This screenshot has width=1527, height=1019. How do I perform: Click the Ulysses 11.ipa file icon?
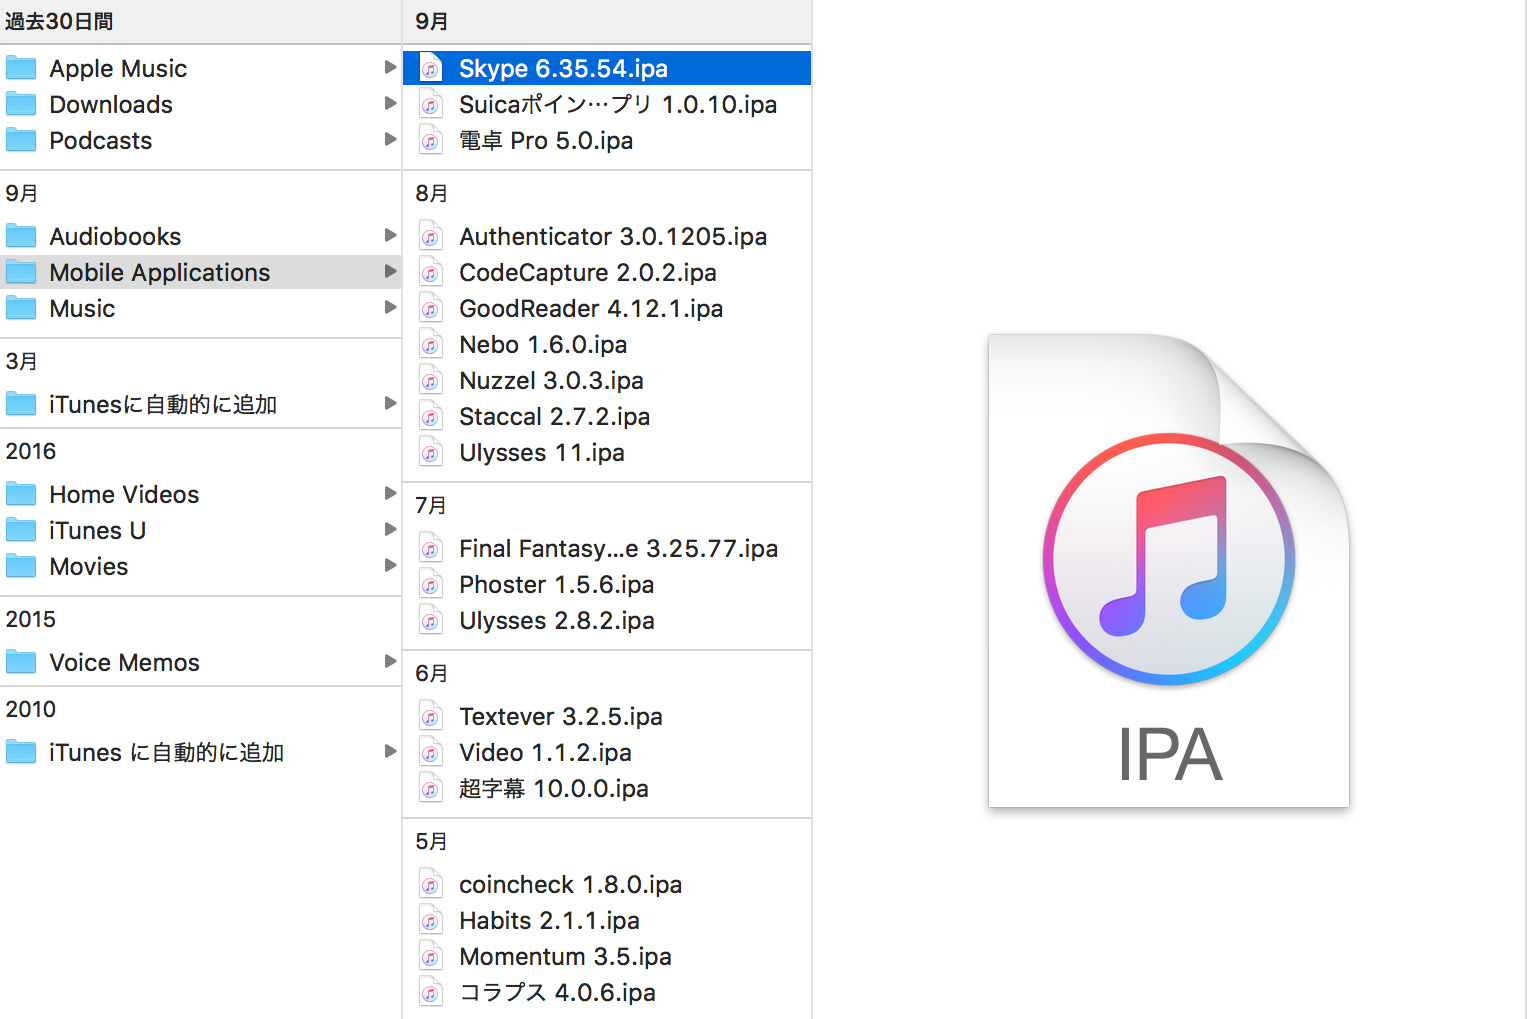pos(430,452)
